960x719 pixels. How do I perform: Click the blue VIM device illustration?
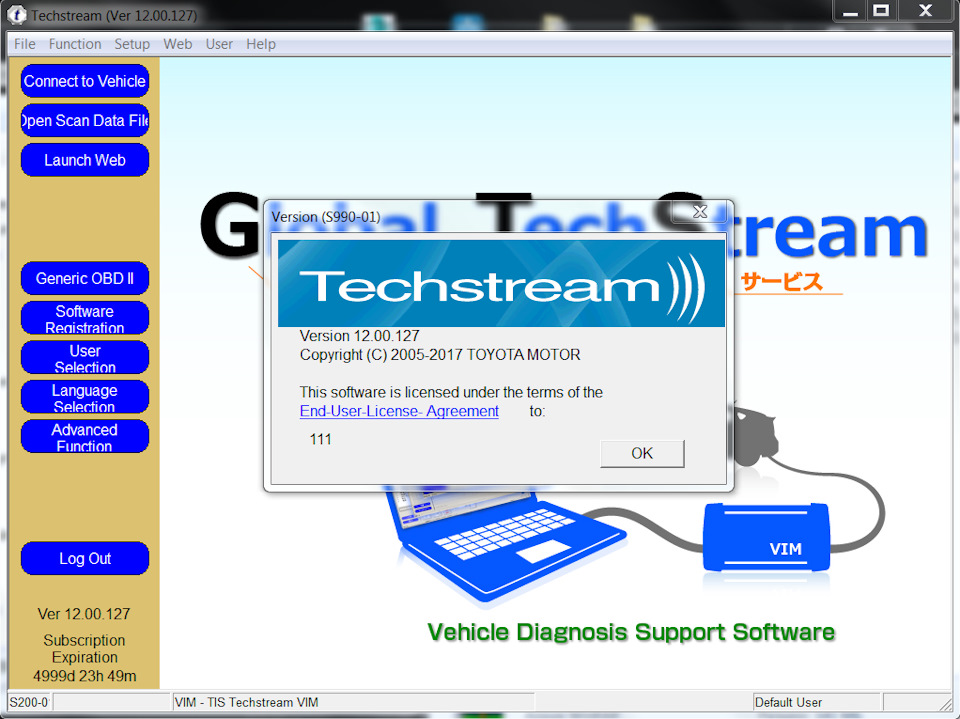tap(767, 537)
